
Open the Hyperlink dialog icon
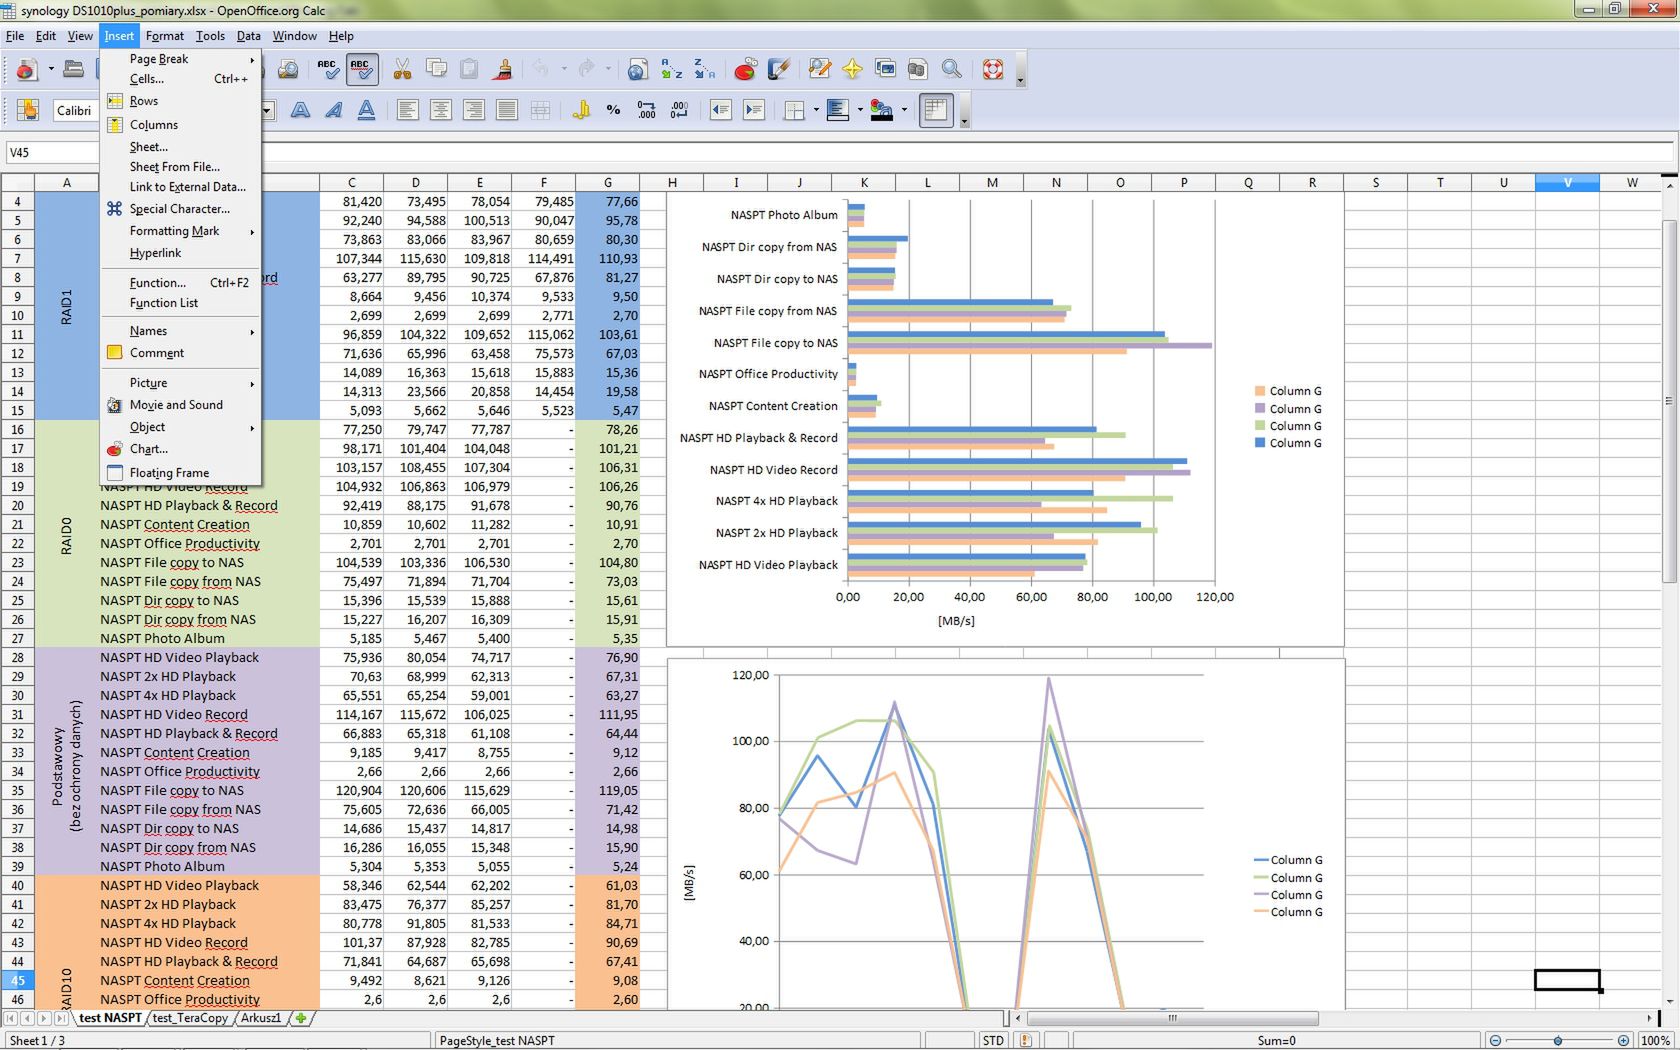click(637, 69)
